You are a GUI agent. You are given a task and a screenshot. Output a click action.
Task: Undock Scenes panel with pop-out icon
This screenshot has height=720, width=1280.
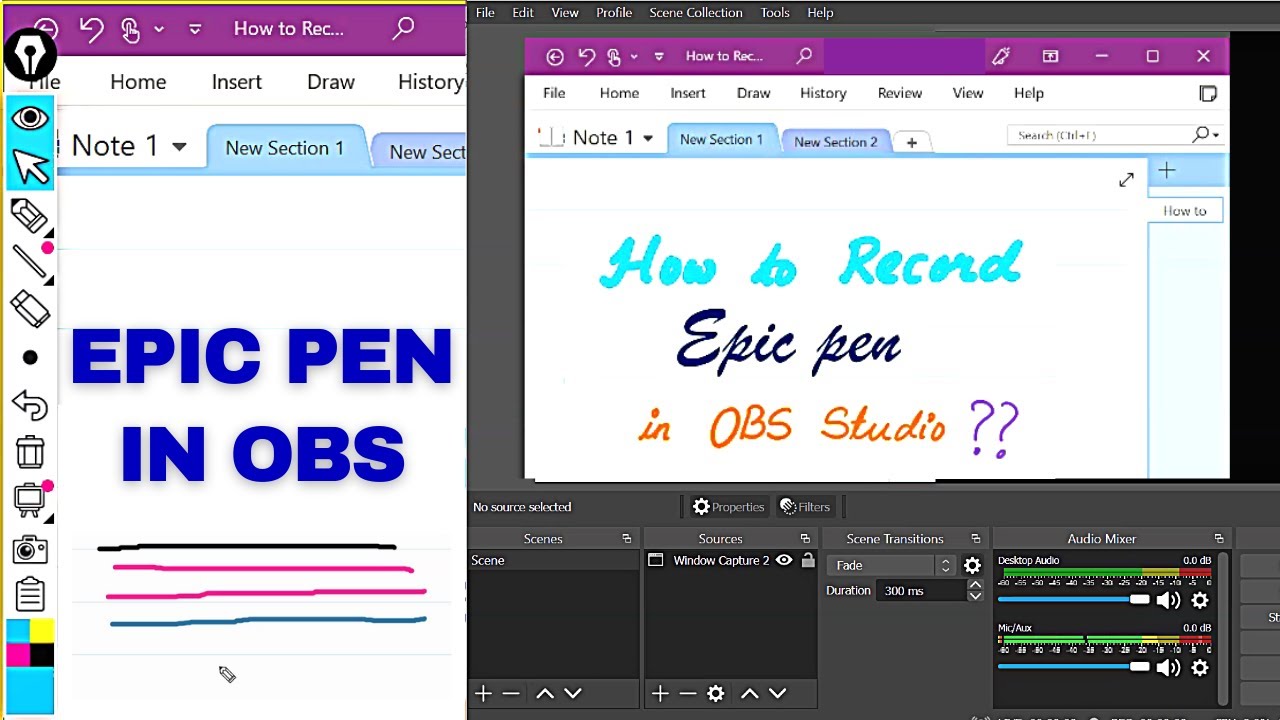(627, 539)
